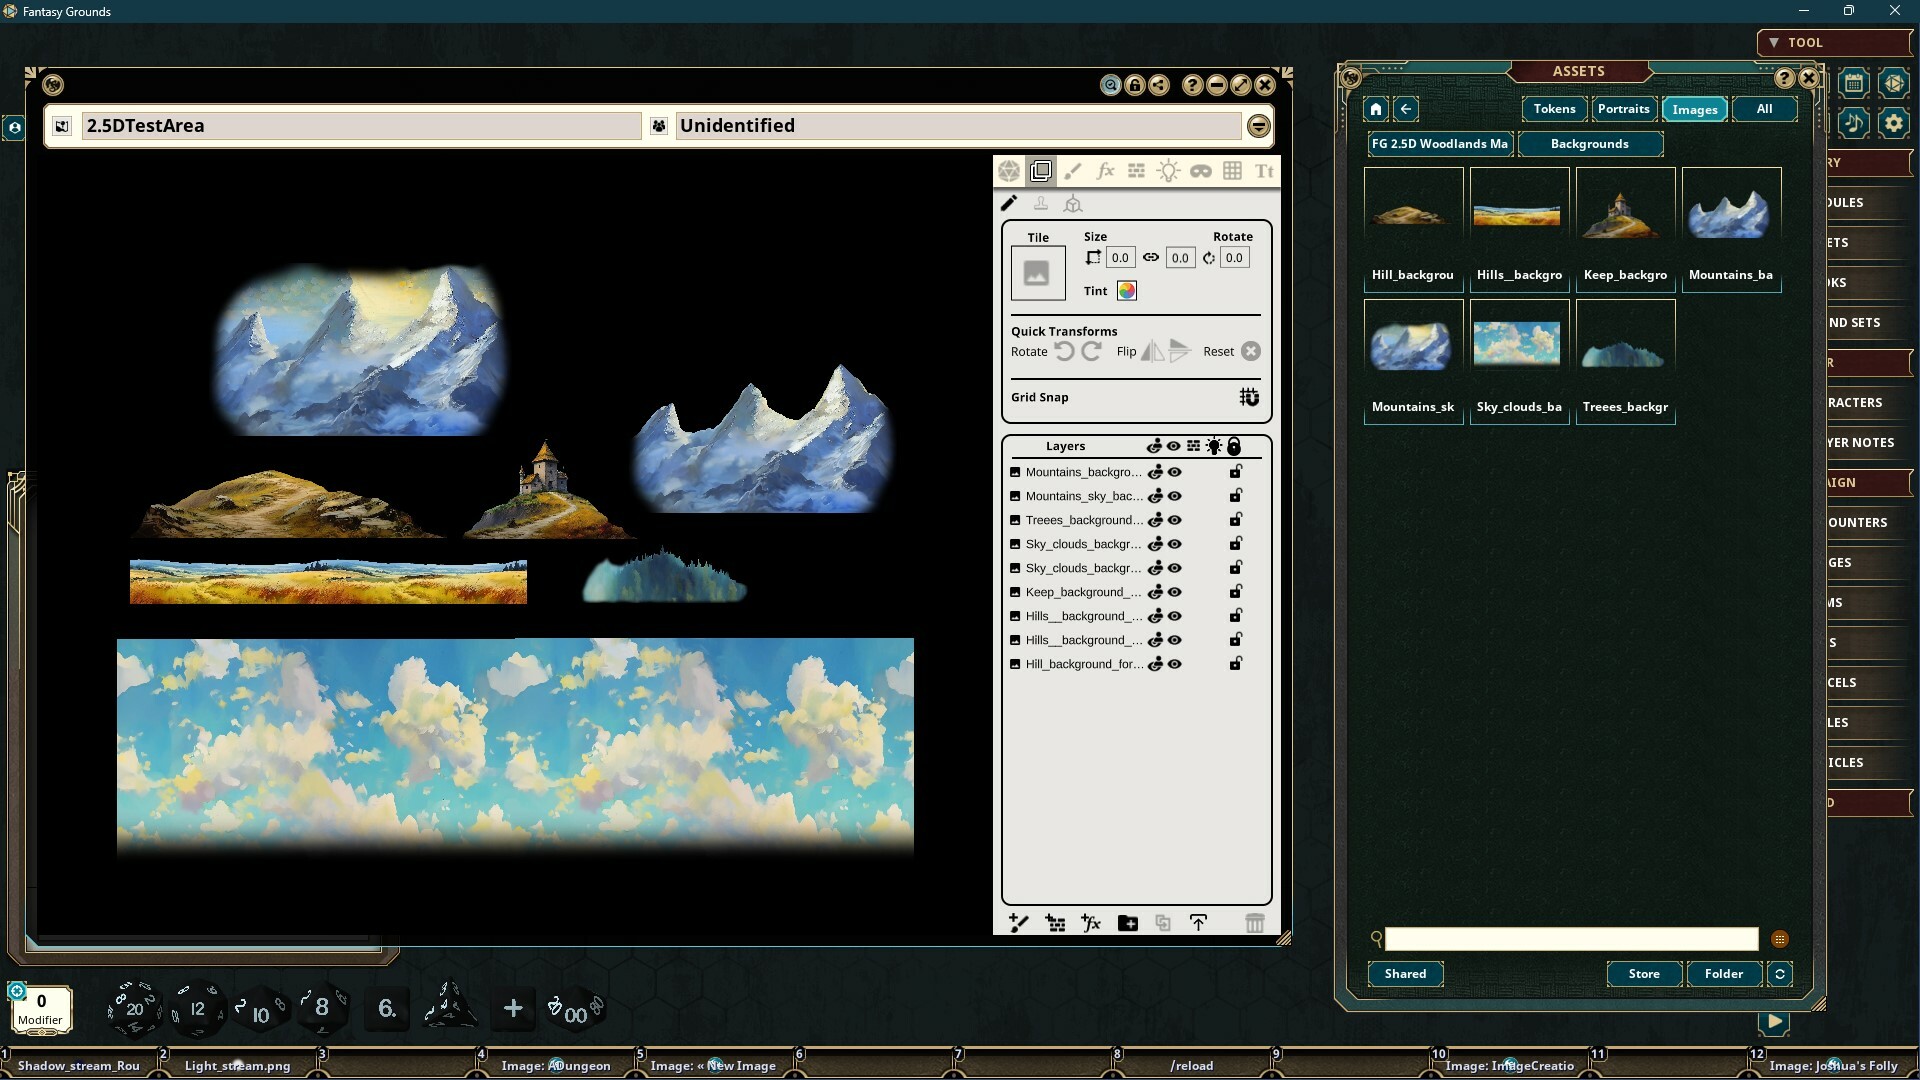
Task: Click the Shared button in Assets window
Action: click(1404, 973)
